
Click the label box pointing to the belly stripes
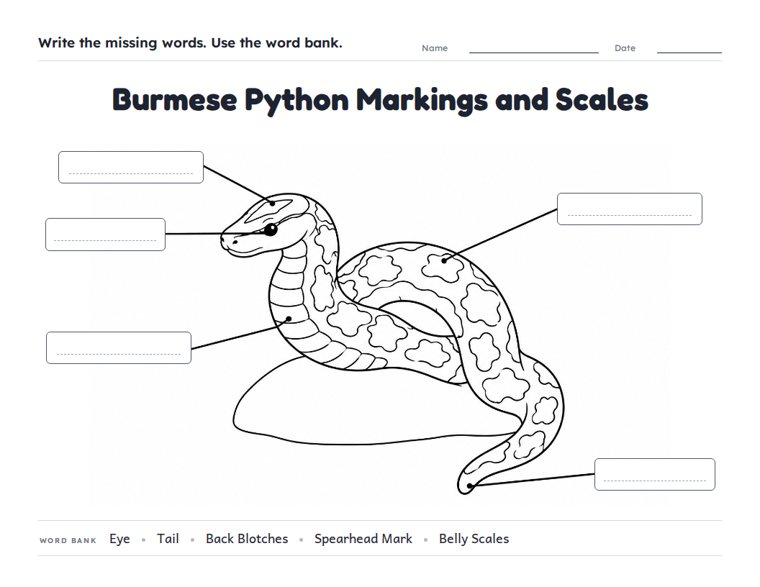(x=119, y=348)
